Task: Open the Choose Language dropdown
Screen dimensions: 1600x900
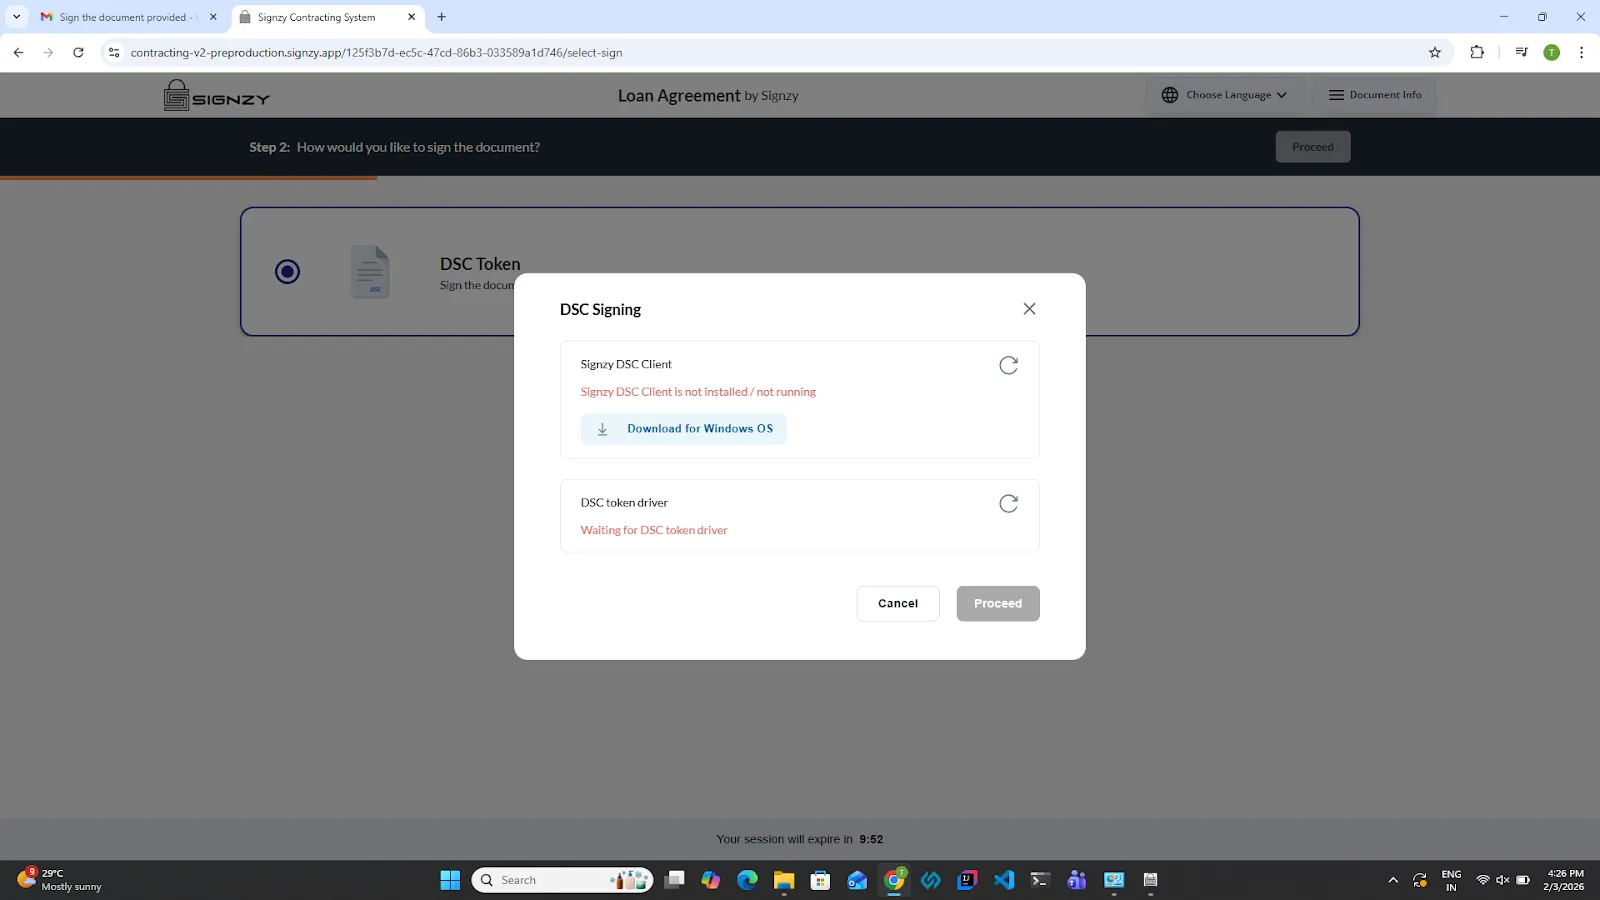Action: (x=1225, y=95)
